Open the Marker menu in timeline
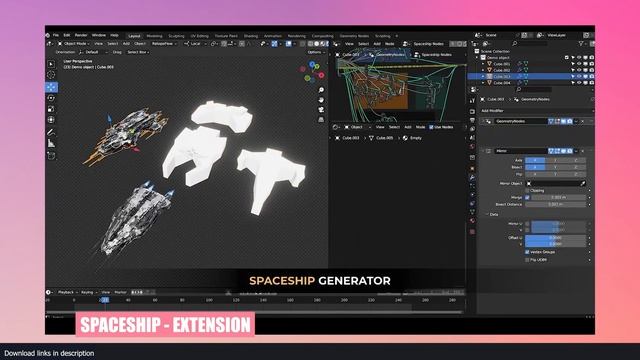The image size is (640, 360). 120,292
